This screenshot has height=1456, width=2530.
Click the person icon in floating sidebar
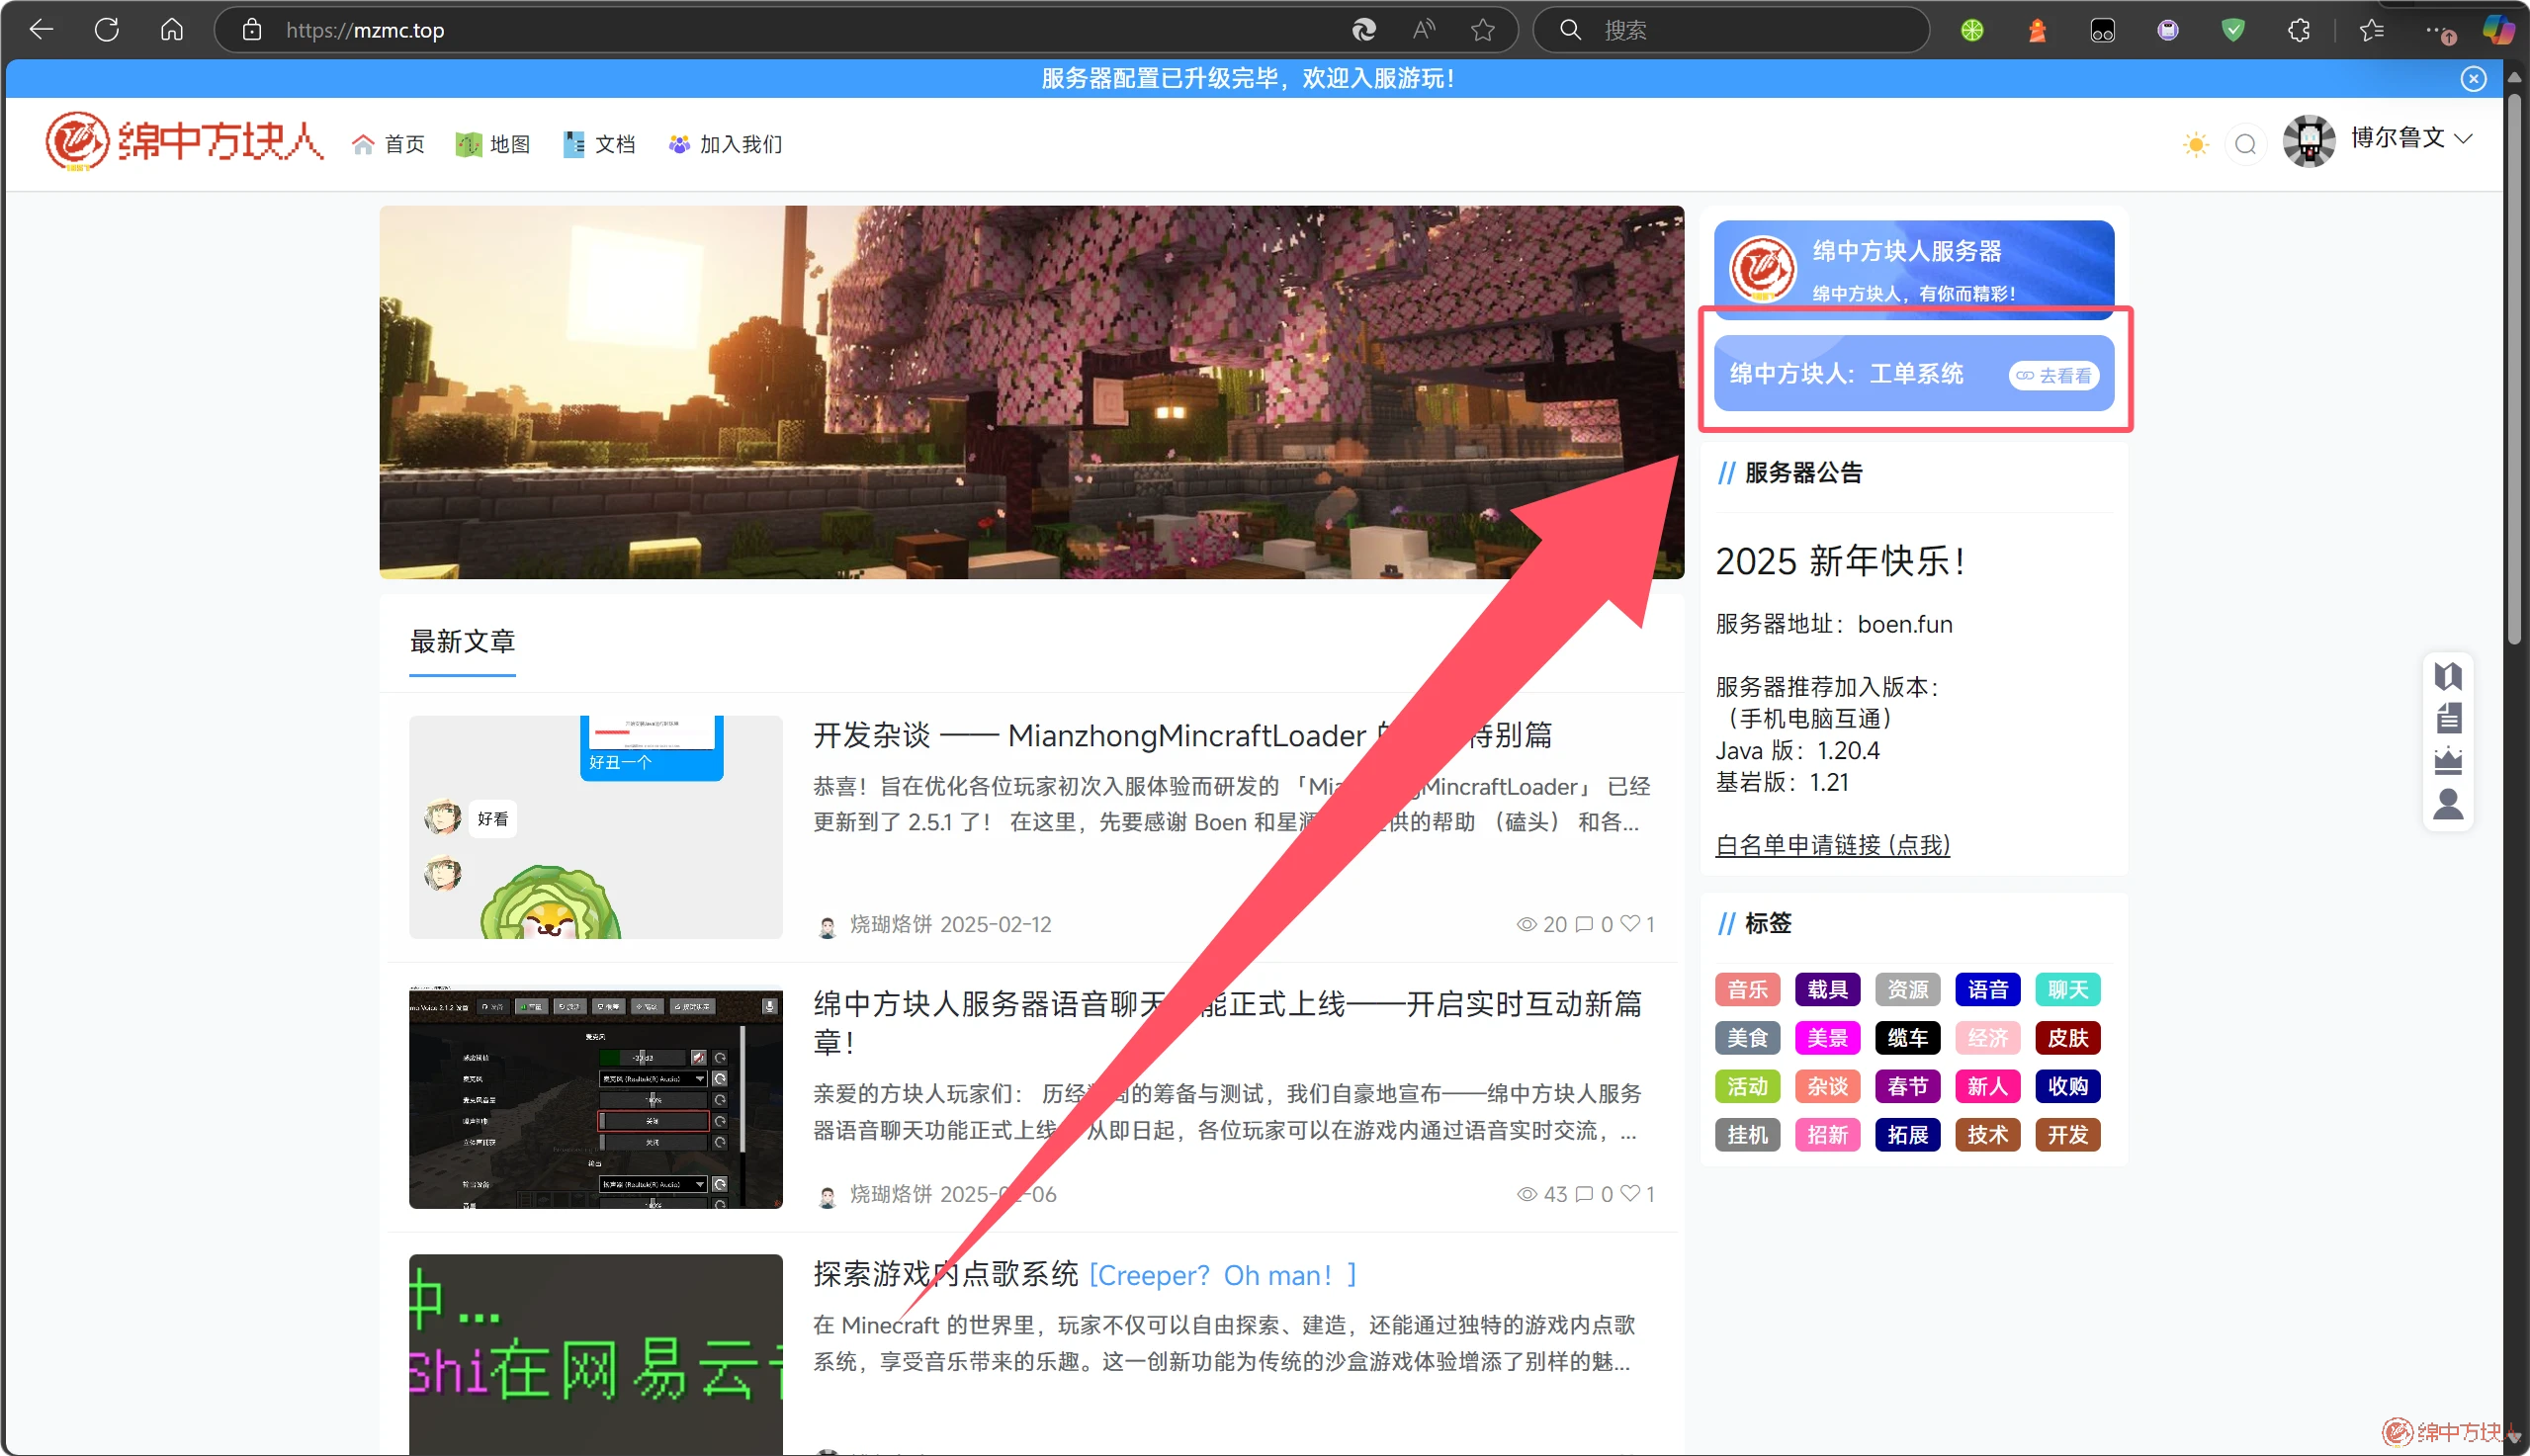click(x=2447, y=804)
